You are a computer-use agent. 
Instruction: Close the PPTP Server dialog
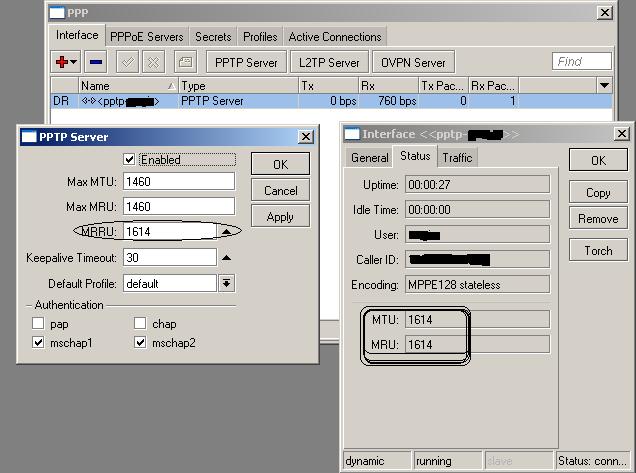(305, 137)
